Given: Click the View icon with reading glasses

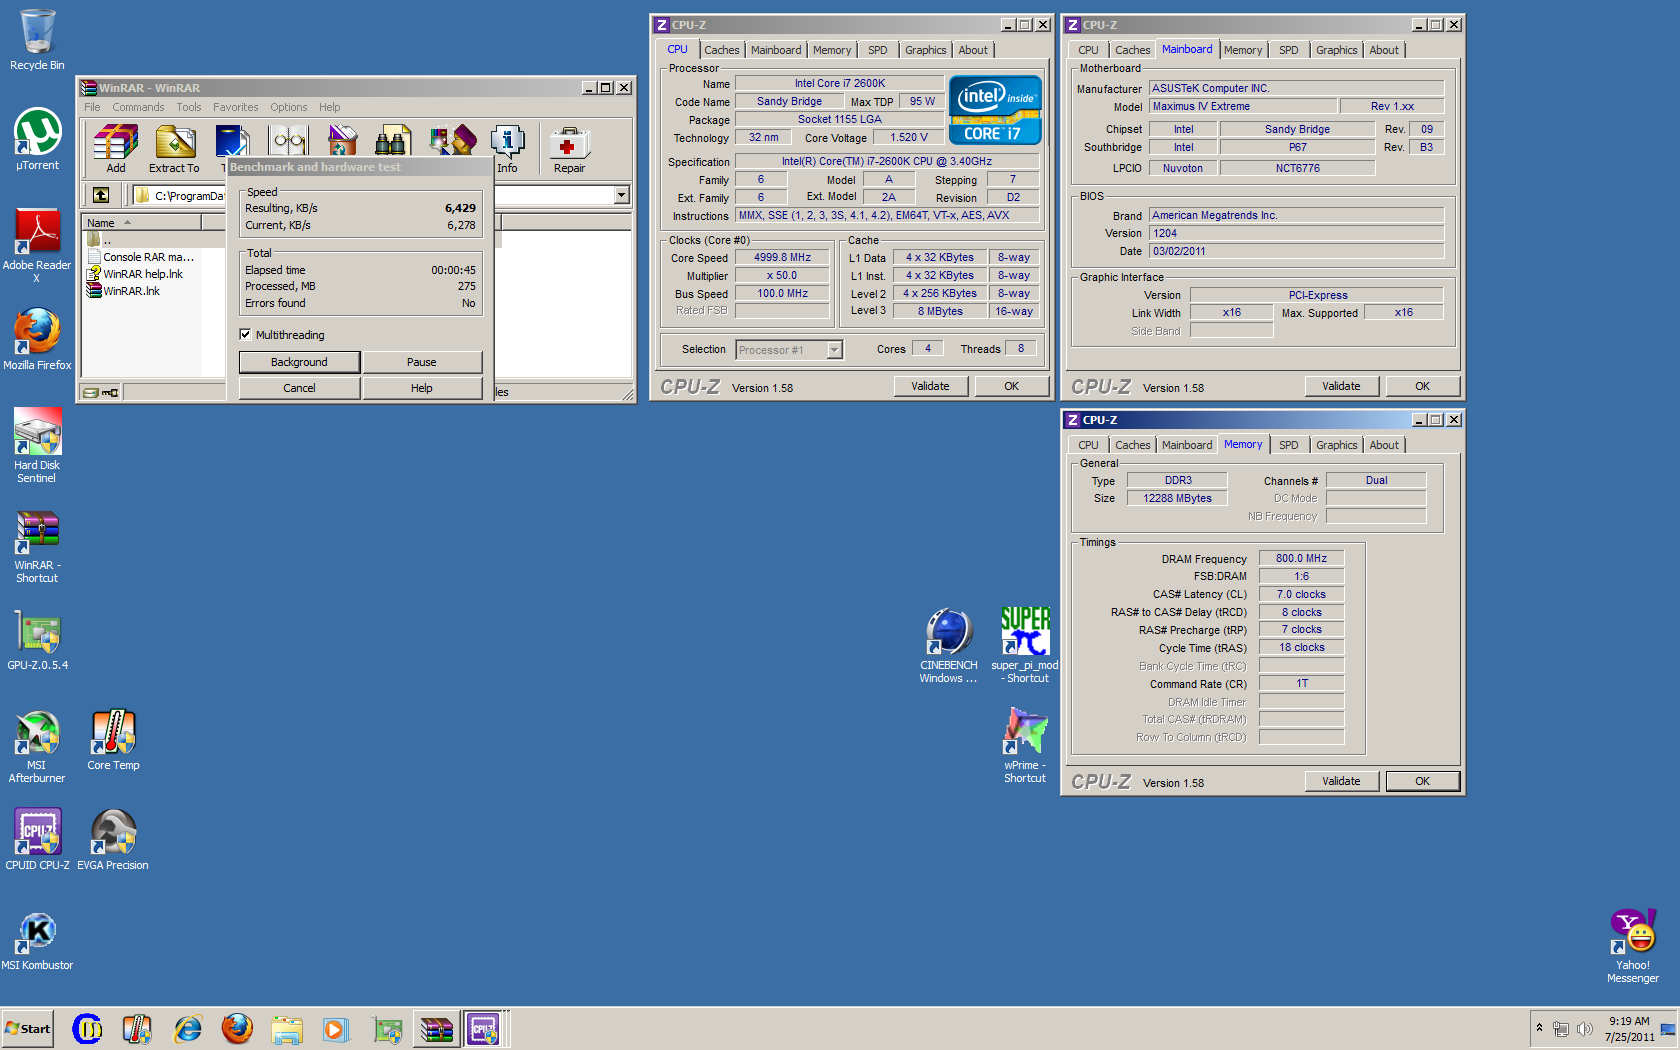Looking at the screenshot, I should click(289, 141).
